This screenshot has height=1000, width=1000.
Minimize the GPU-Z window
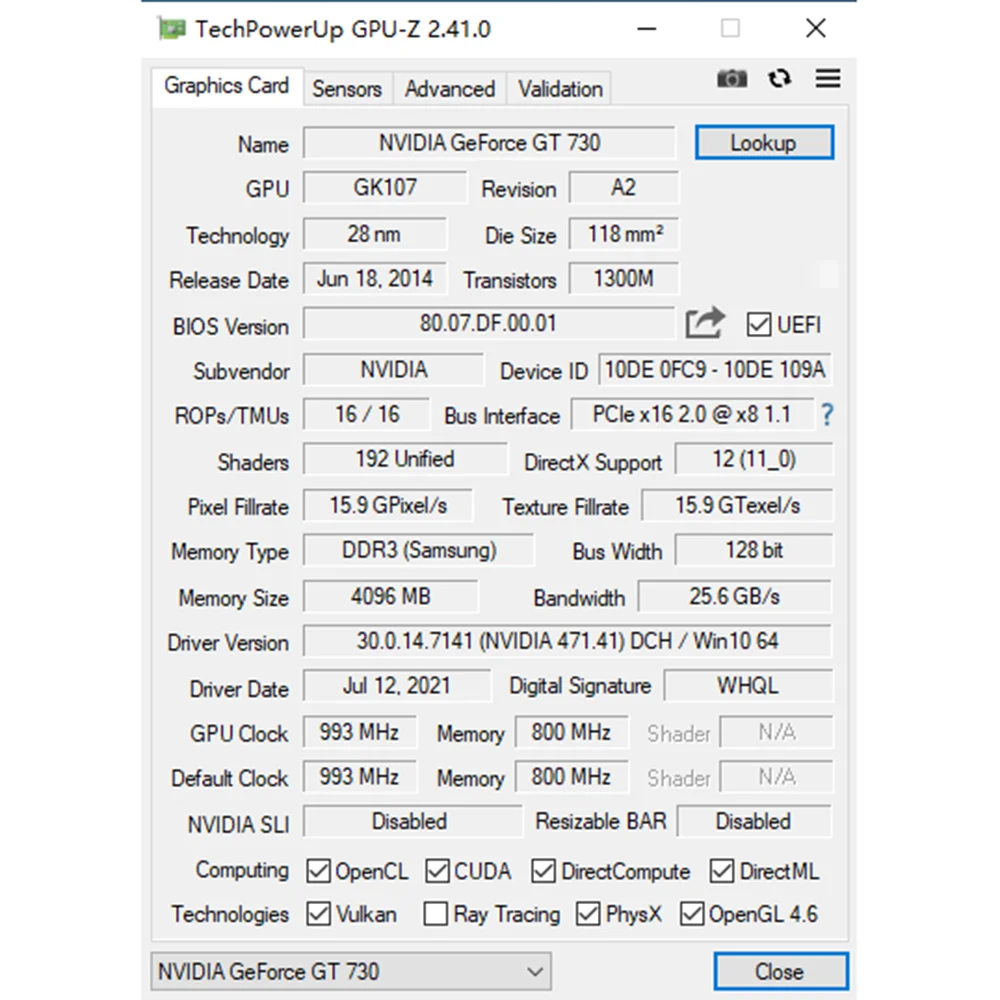[647, 29]
